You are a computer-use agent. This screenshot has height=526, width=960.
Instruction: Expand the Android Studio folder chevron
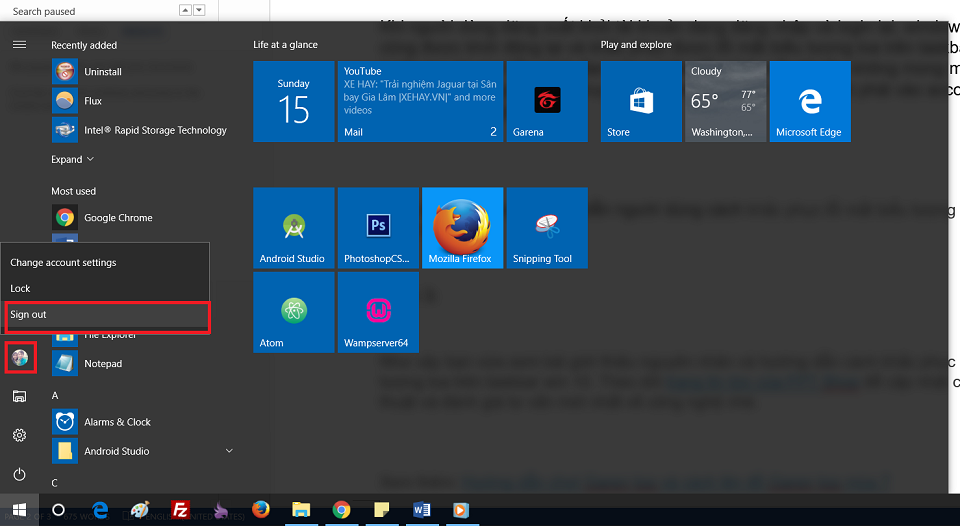[229, 451]
